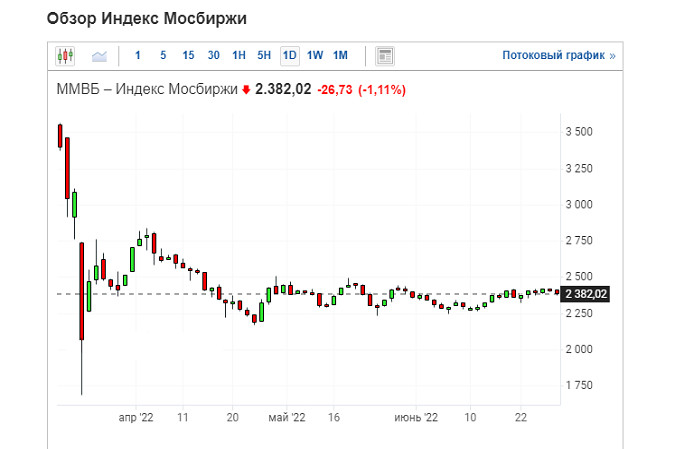Viewport: 675px width, 449px height.
Task: Click the 2 750 price axis label
Action: click(579, 241)
